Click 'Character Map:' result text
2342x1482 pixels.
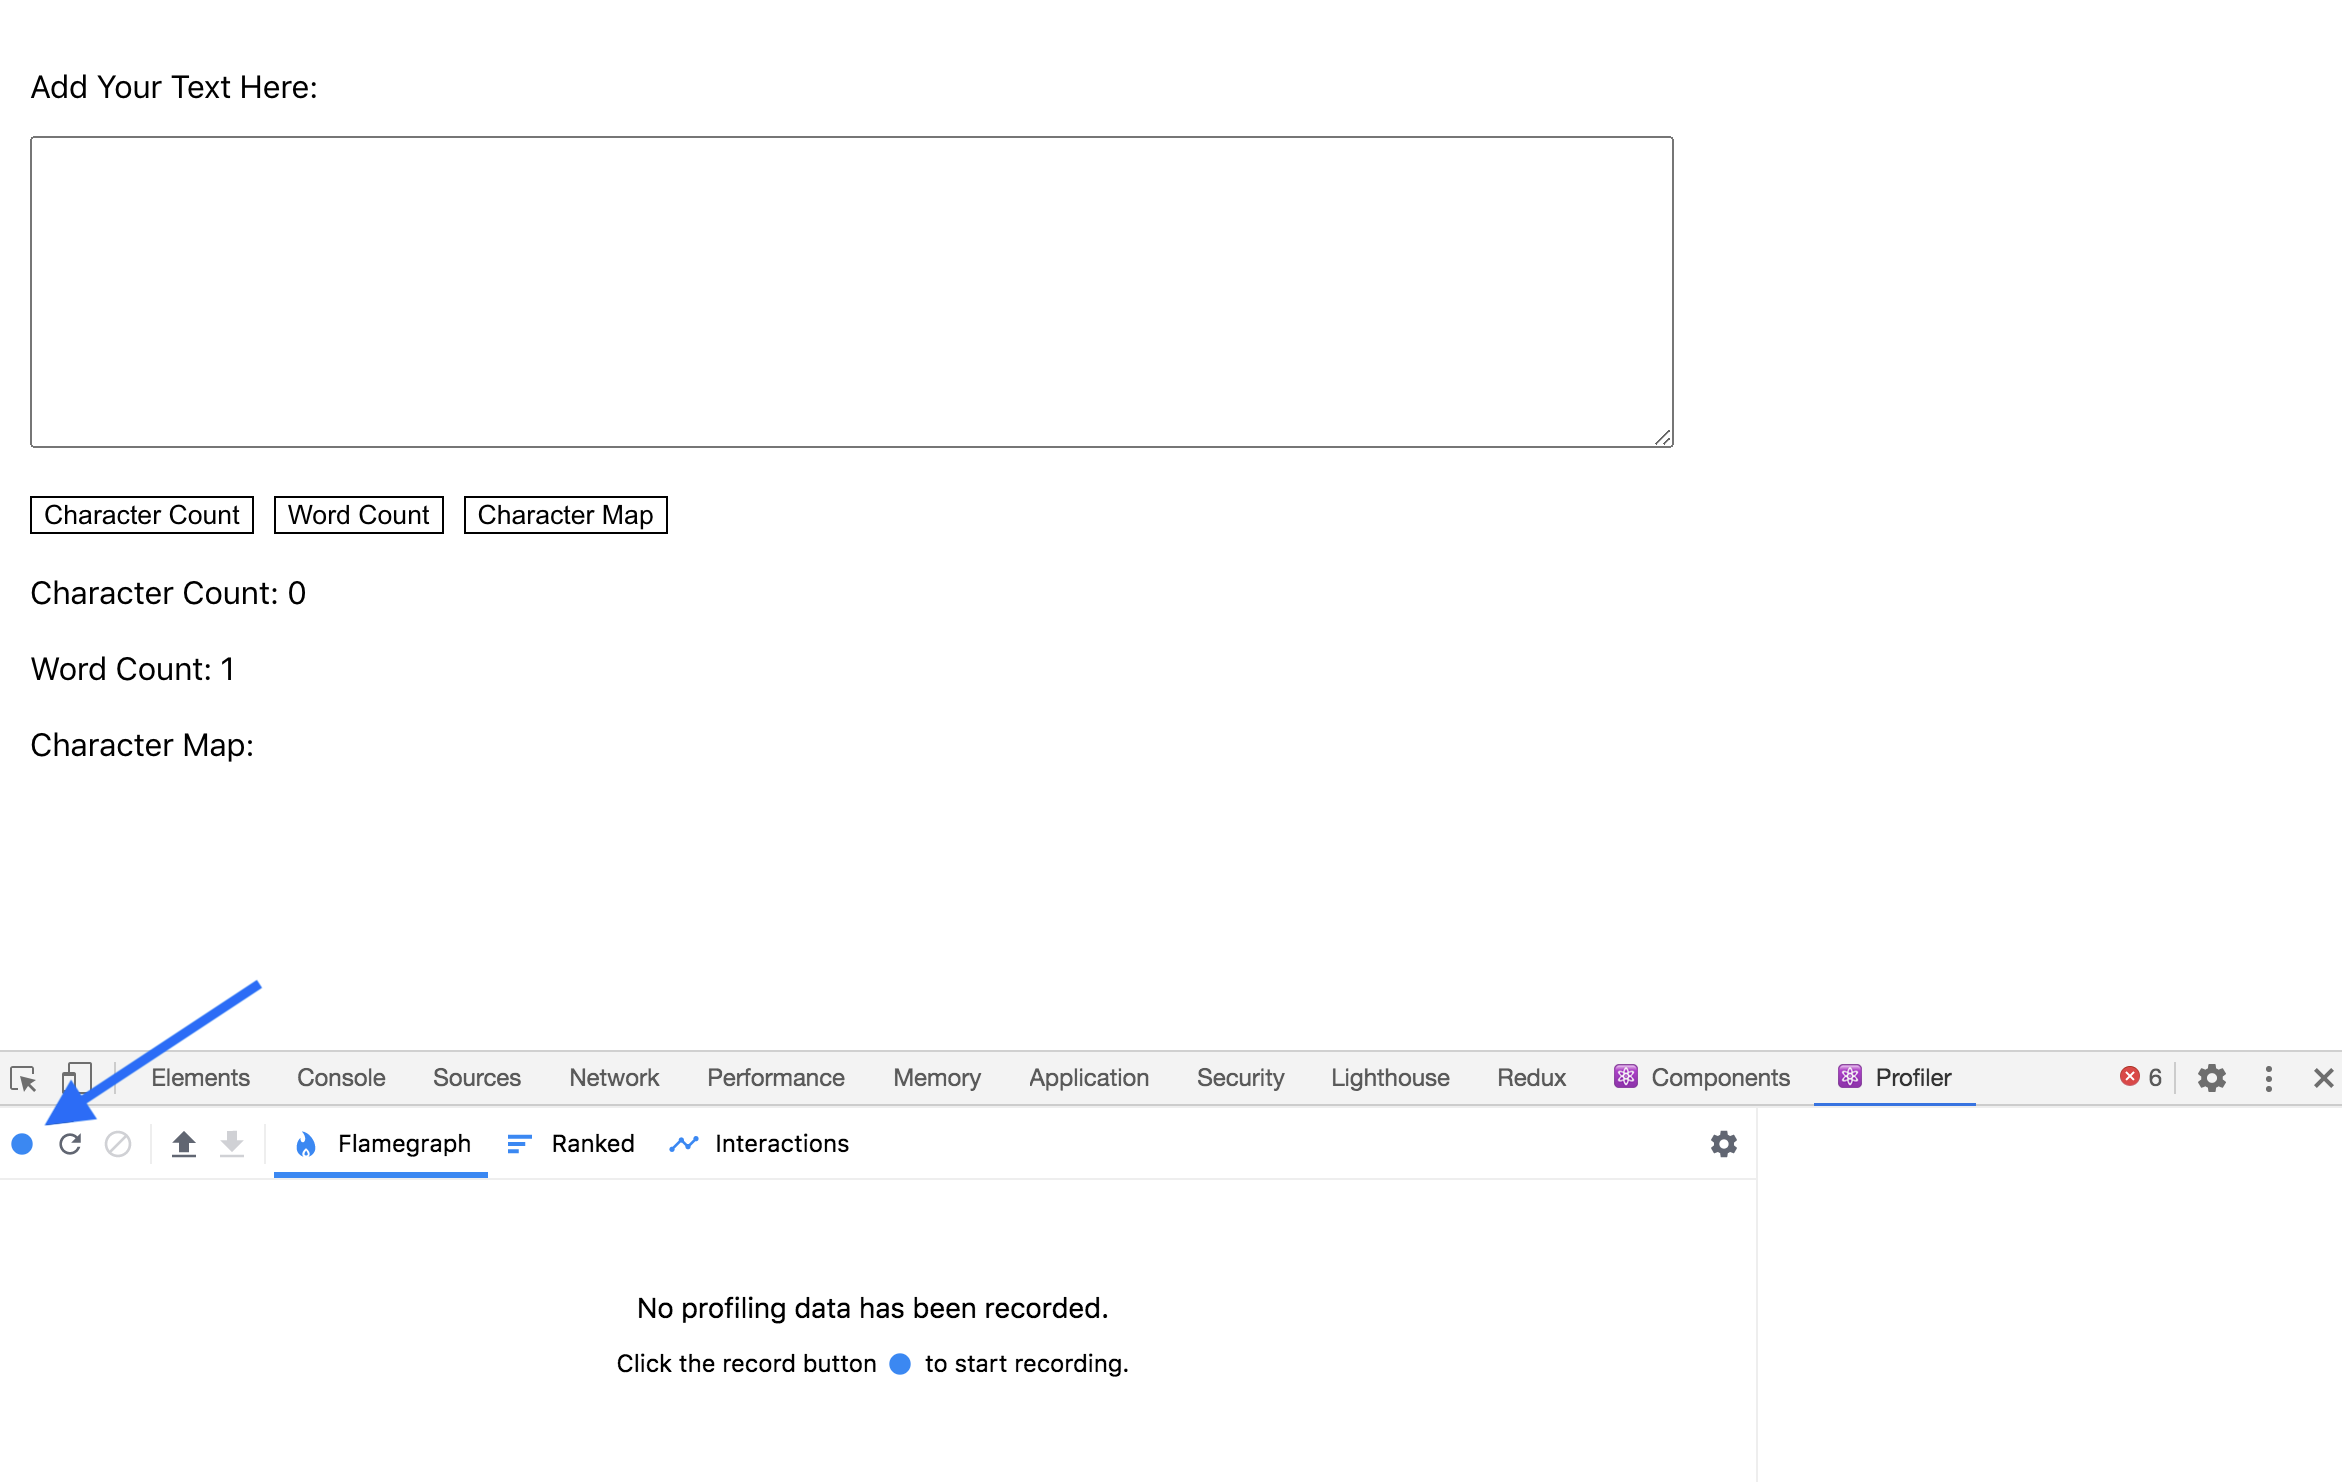pos(142,745)
